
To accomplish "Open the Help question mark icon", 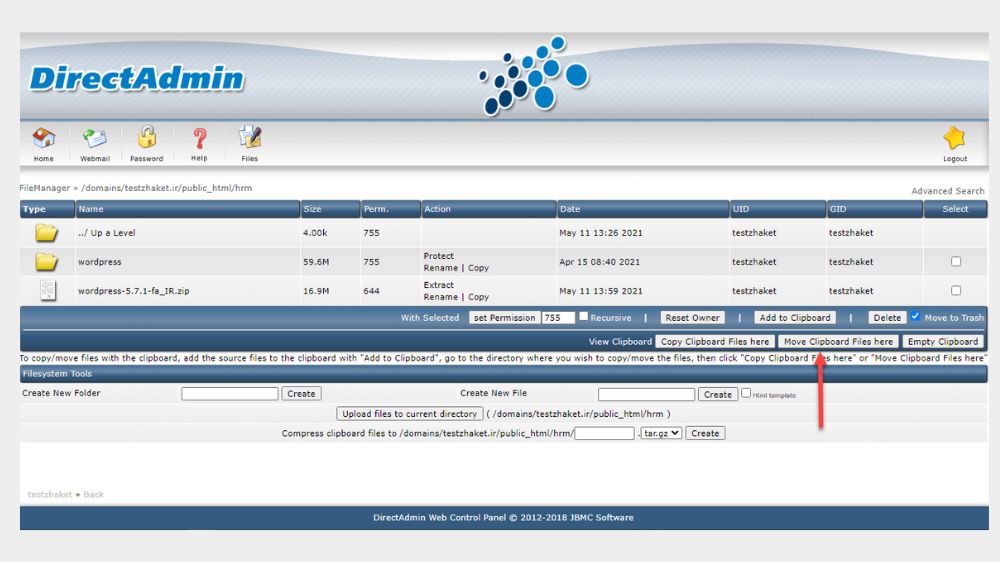I will click(200, 138).
